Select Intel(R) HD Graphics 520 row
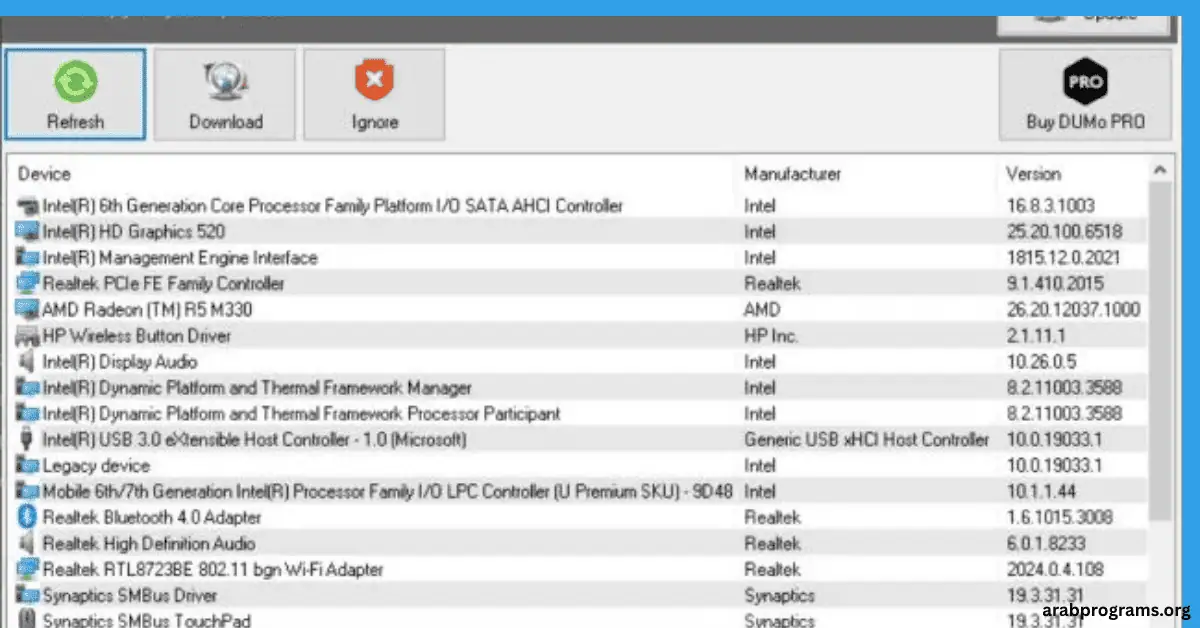This screenshot has height=628, width=1200. tap(578, 232)
